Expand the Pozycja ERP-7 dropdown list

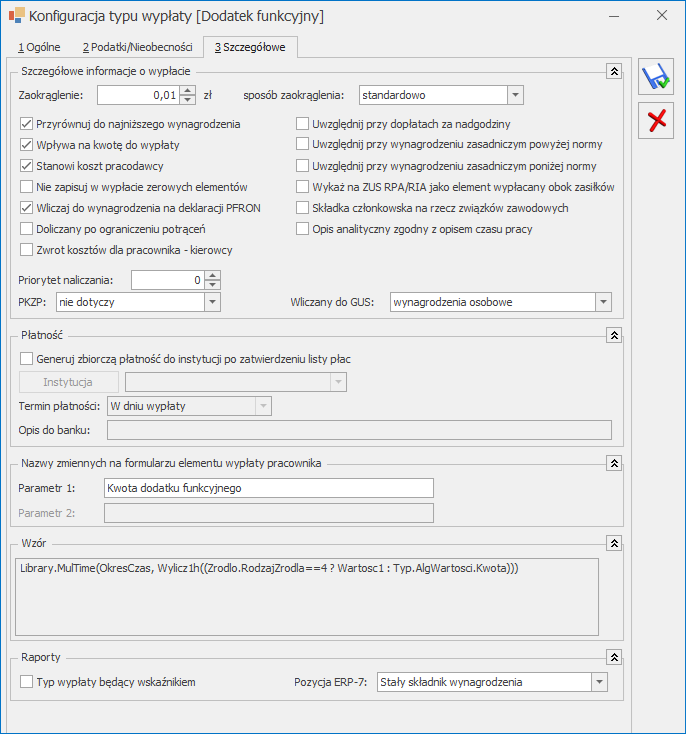pos(598,682)
